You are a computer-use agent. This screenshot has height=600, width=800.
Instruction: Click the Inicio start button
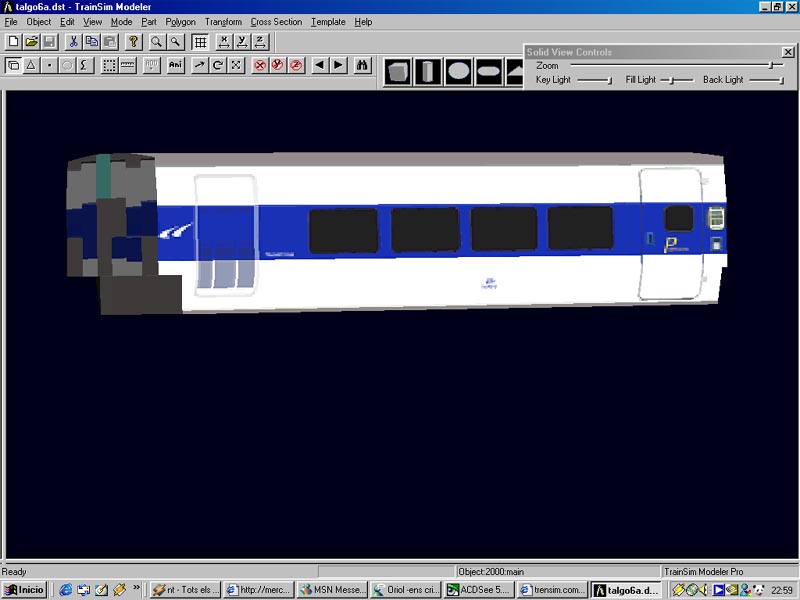point(25,590)
